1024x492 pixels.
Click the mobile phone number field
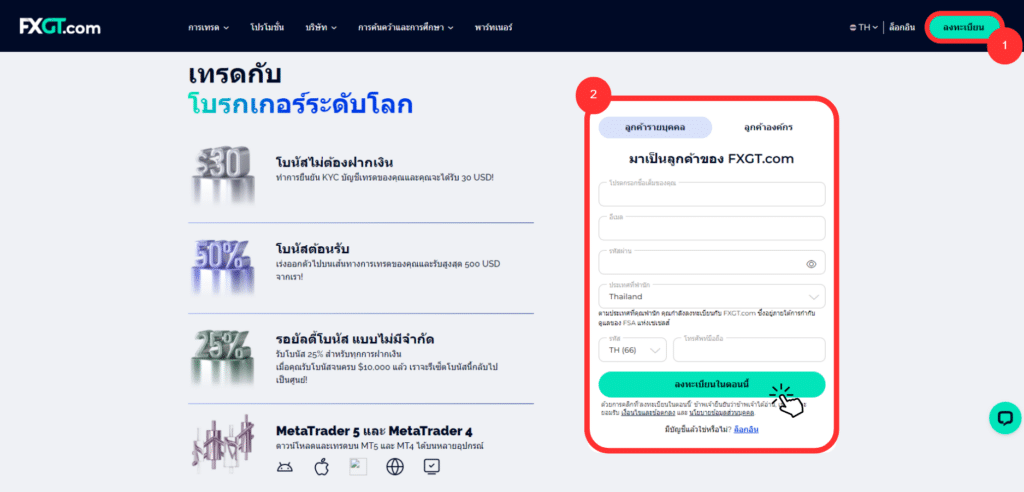[x=749, y=350]
